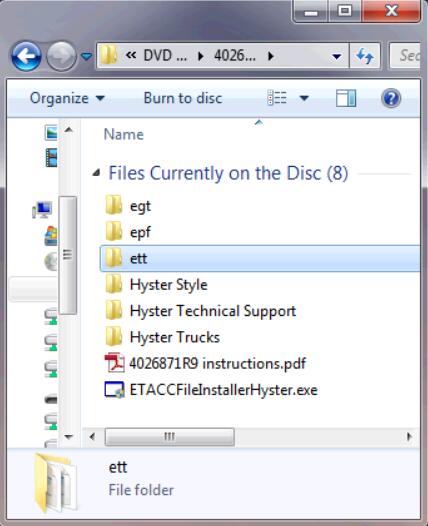Screen dimensions: 428x526
Task: Click the Hyster Trucks folder icon
Action: click(x=114, y=336)
